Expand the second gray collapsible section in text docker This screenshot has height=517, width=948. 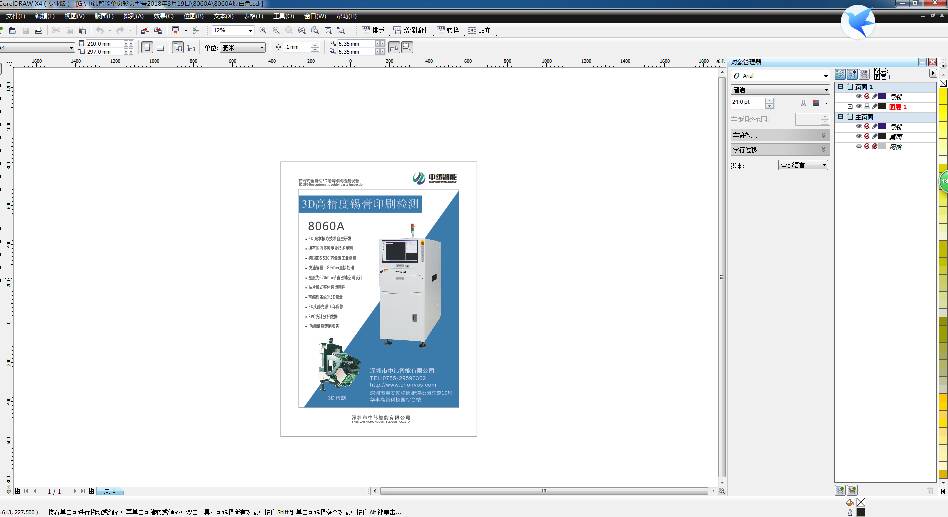tap(780, 149)
